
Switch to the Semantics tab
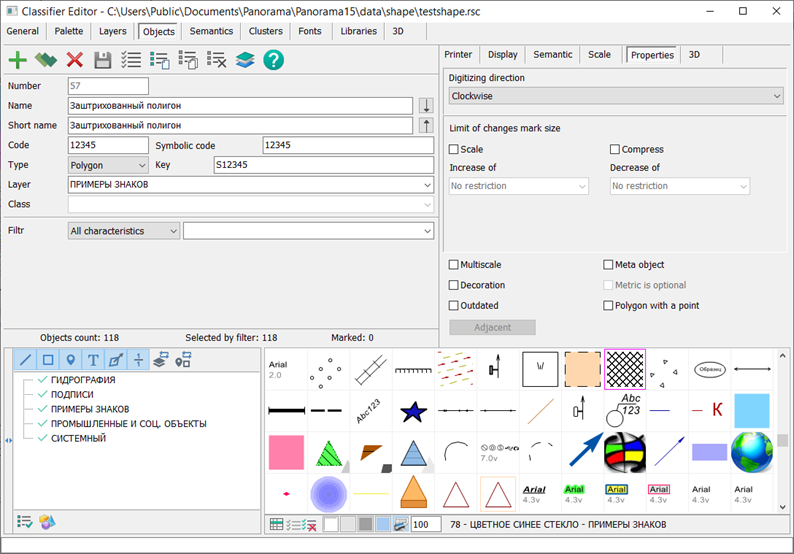[211, 31]
